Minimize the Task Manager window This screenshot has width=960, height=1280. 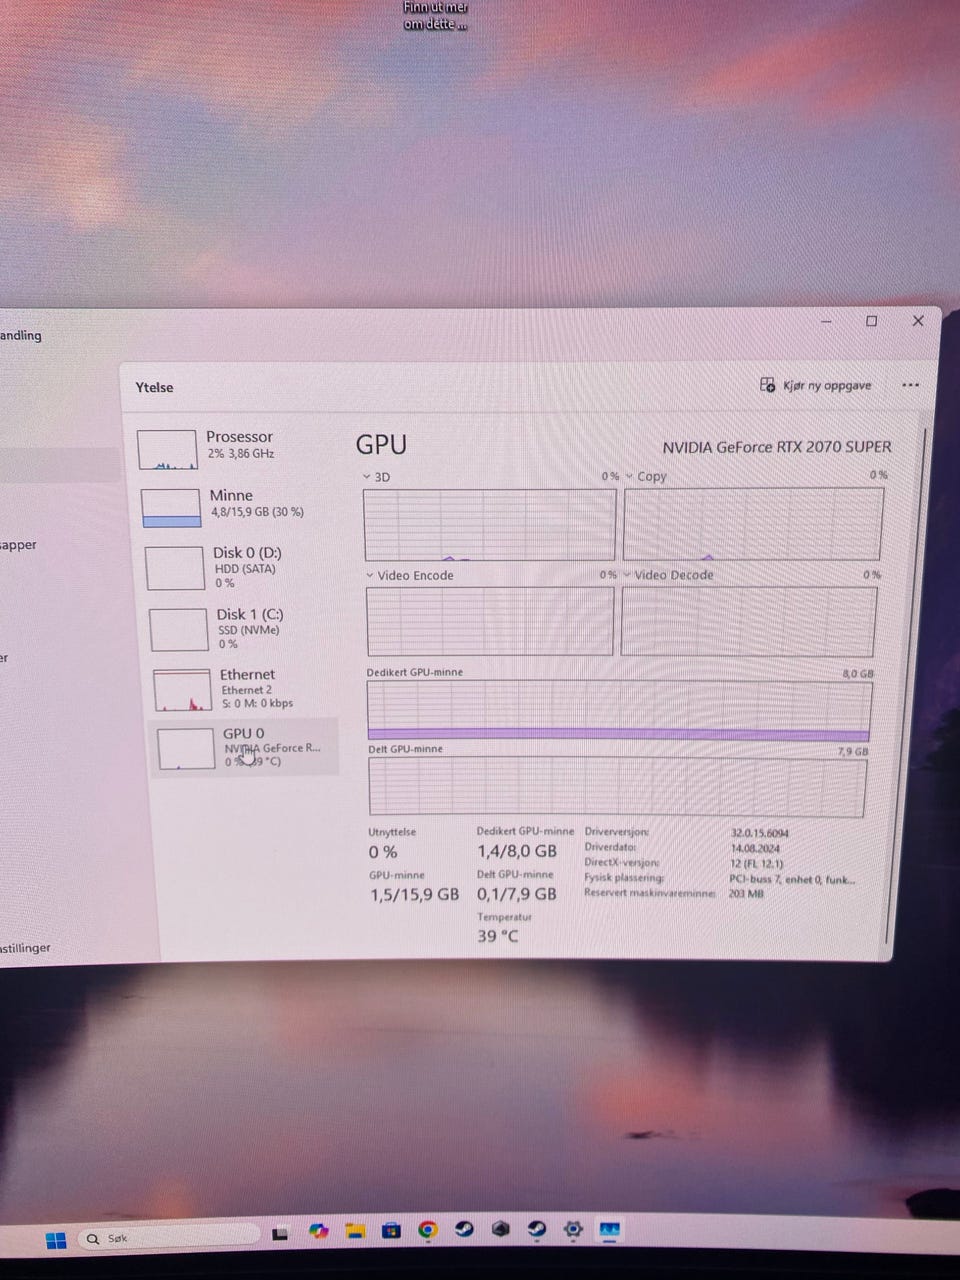point(826,321)
